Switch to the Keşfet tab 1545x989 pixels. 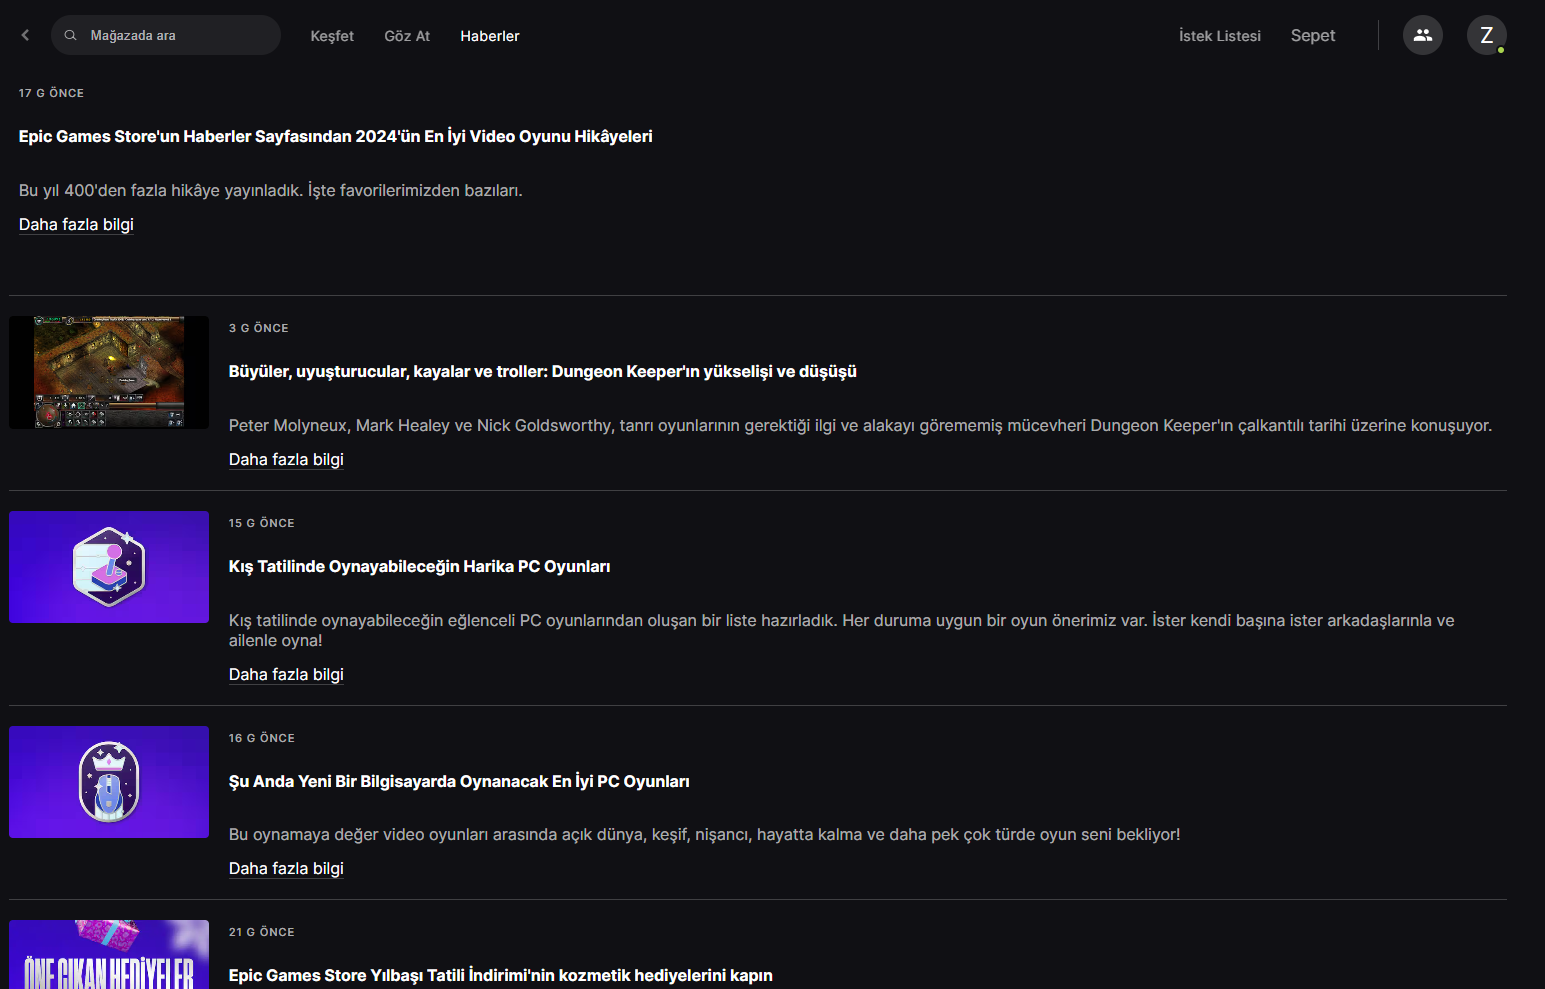tap(332, 36)
